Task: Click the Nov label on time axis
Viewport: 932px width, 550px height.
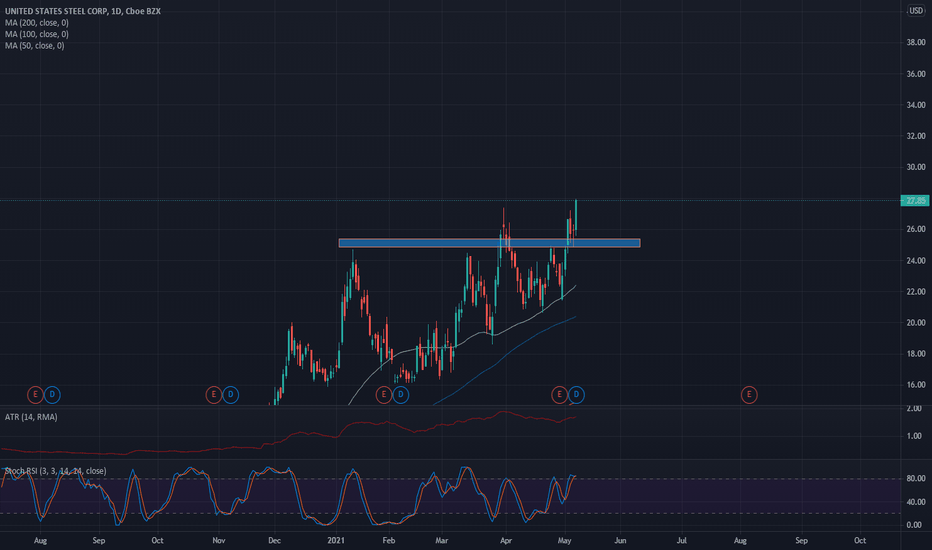Action: [219, 540]
